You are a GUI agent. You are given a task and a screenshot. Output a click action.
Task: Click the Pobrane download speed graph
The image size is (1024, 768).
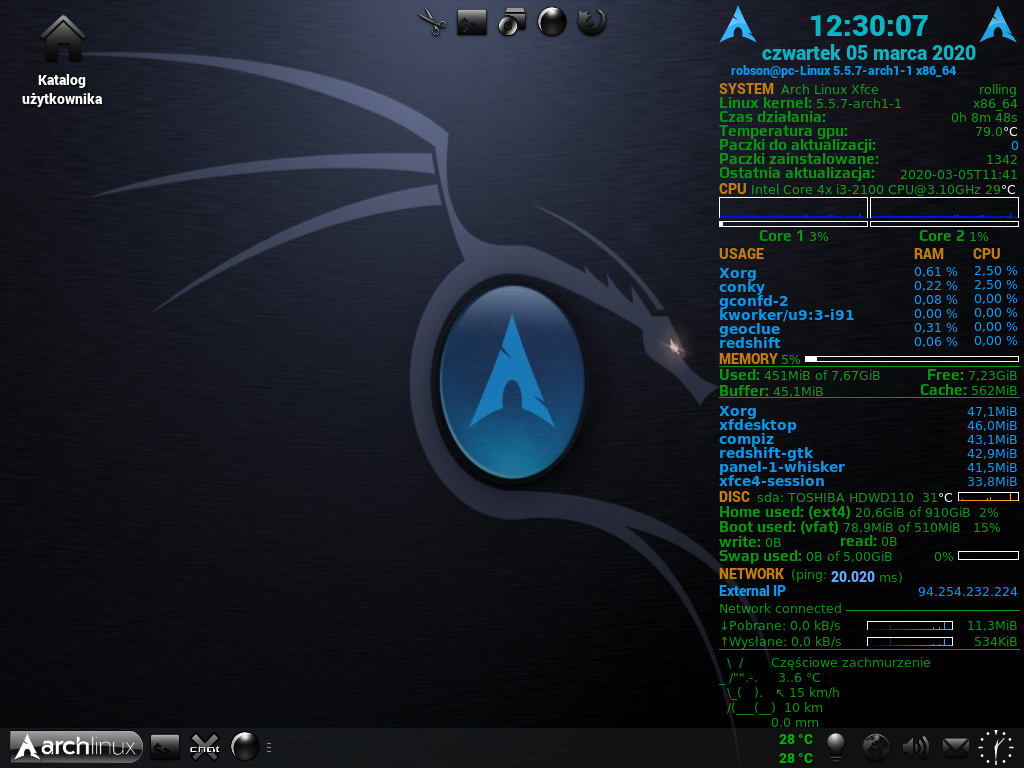tap(910, 626)
